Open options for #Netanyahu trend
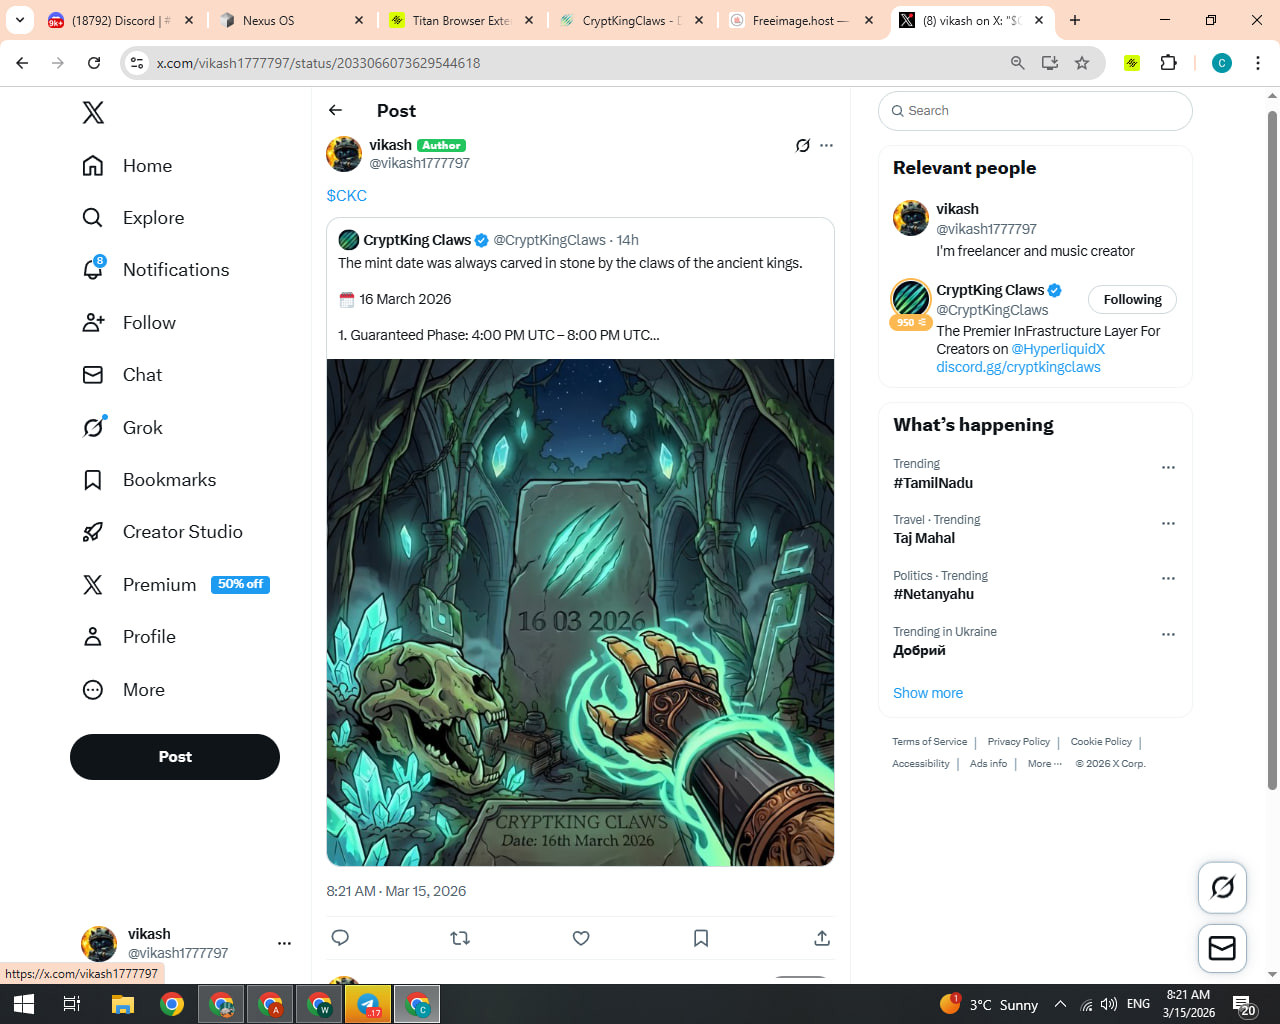The height and width of the screenshot is (1024, 1280). 1168,578
